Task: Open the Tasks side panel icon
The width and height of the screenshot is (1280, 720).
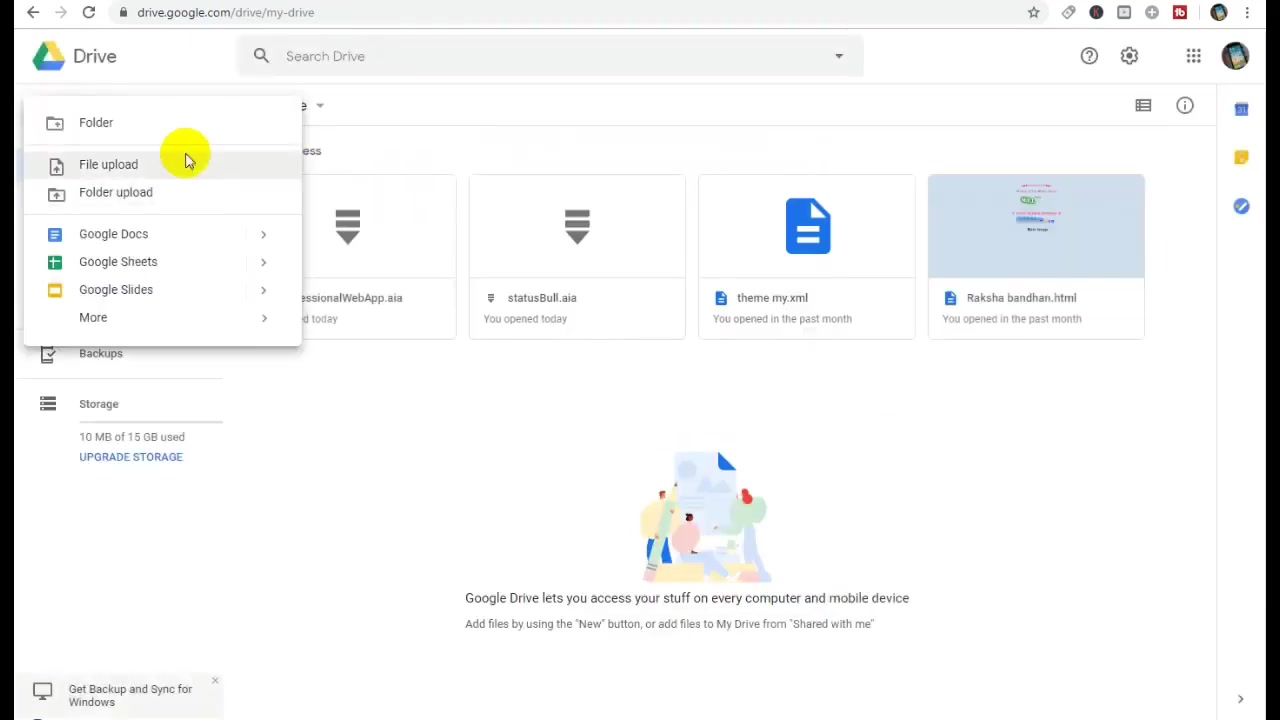Action: (x=1241, y=206)
